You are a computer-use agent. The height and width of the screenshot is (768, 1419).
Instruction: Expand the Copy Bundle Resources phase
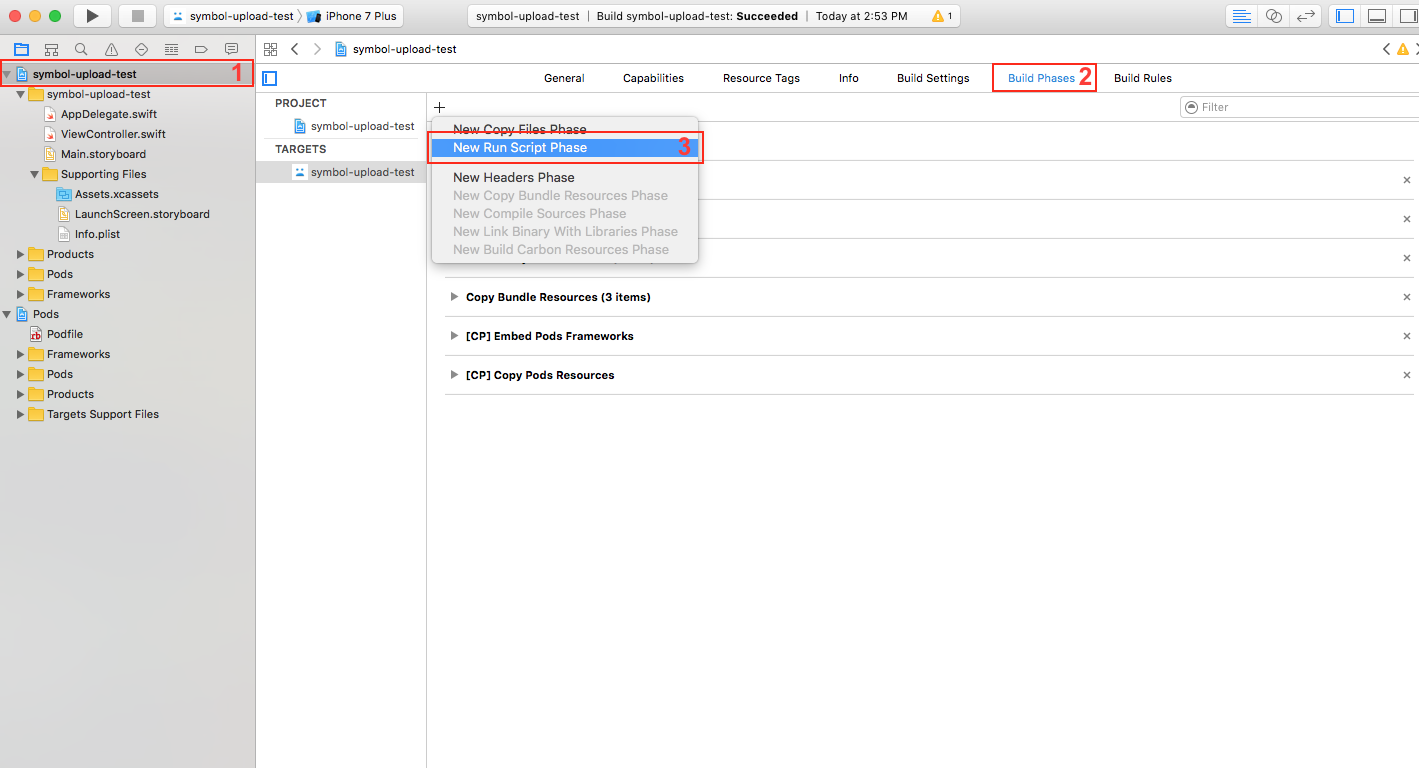455,297
